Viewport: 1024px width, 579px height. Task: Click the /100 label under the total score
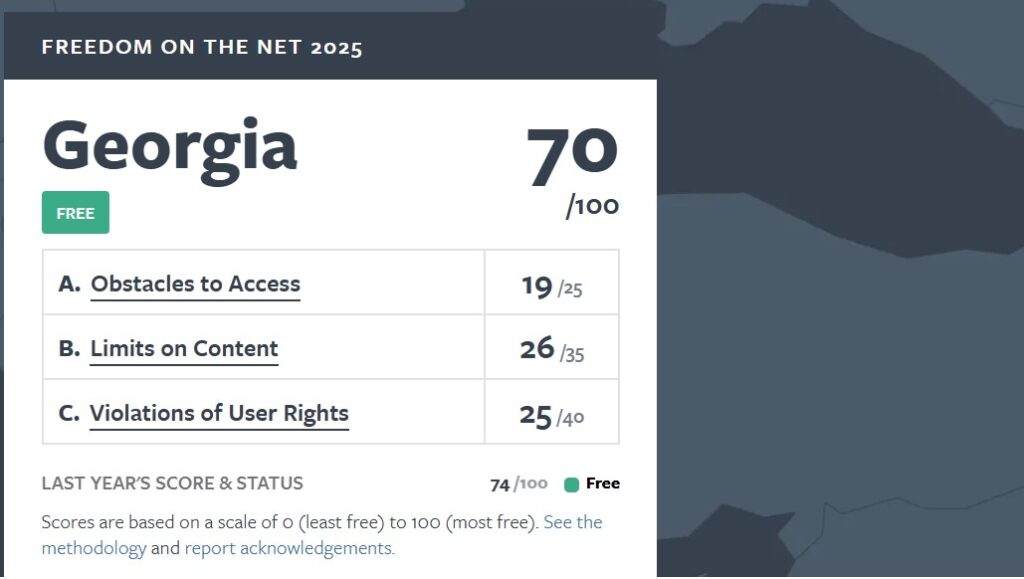point(592,207)
